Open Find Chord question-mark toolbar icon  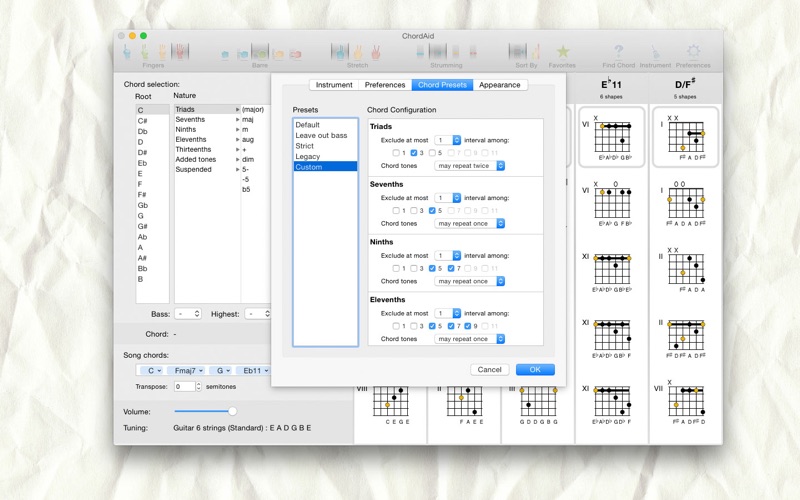pos(618,52)
